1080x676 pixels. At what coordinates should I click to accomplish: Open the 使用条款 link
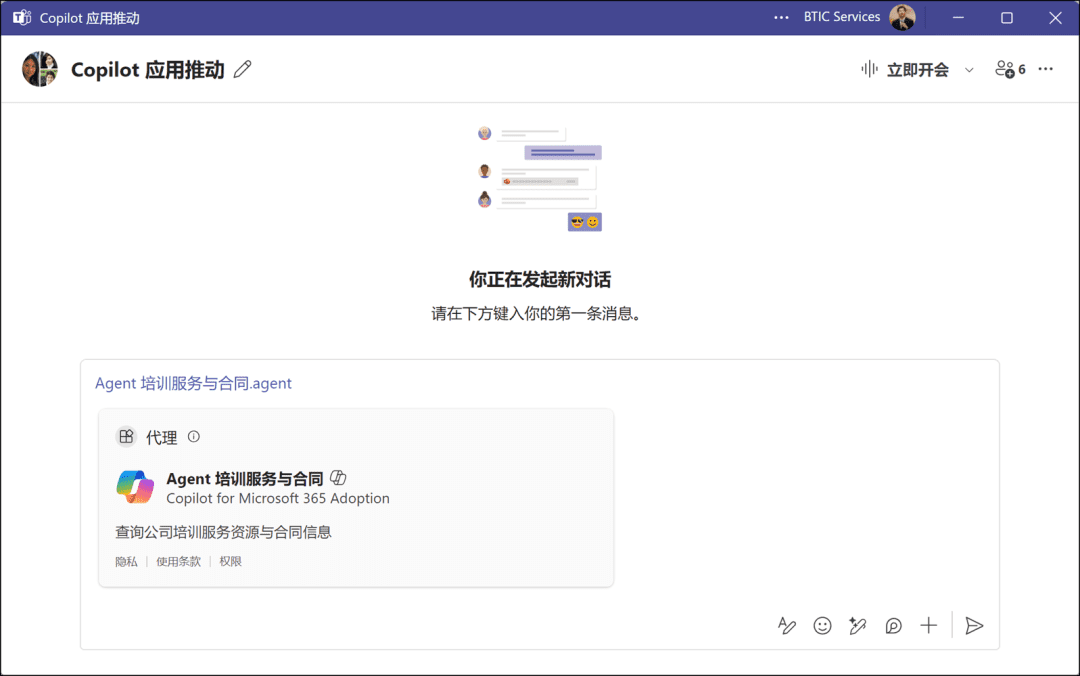click(178, 562)
